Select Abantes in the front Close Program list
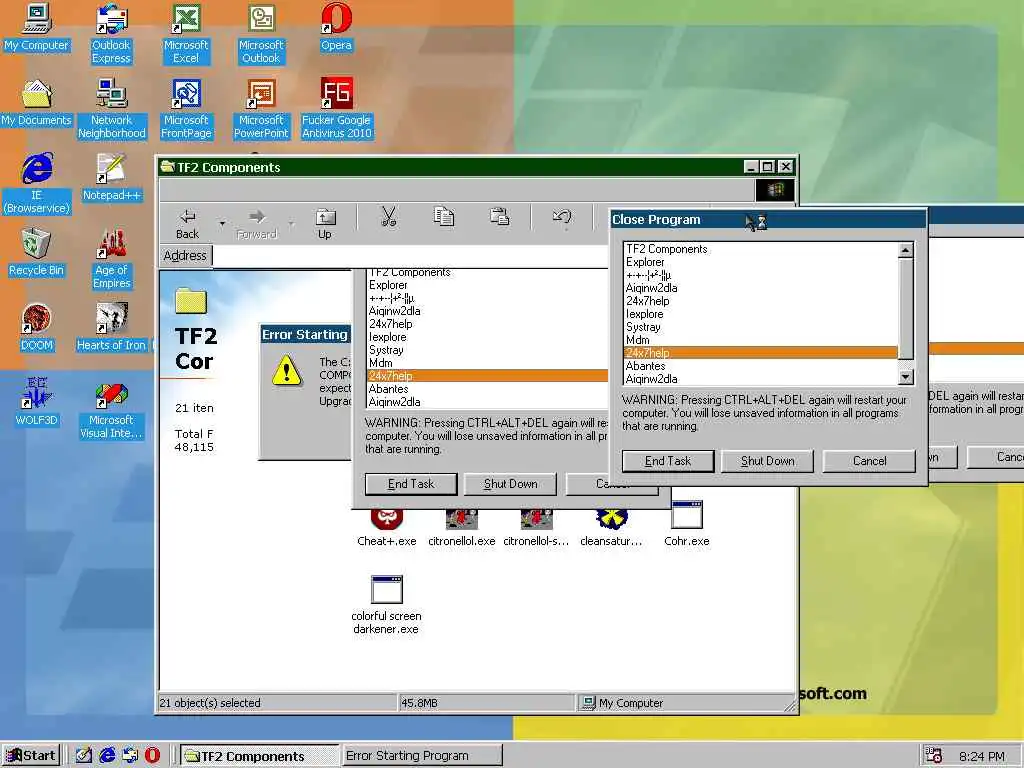Image resolution: width=1024 pixels, height=768 pixels. [x=761, y=366]
